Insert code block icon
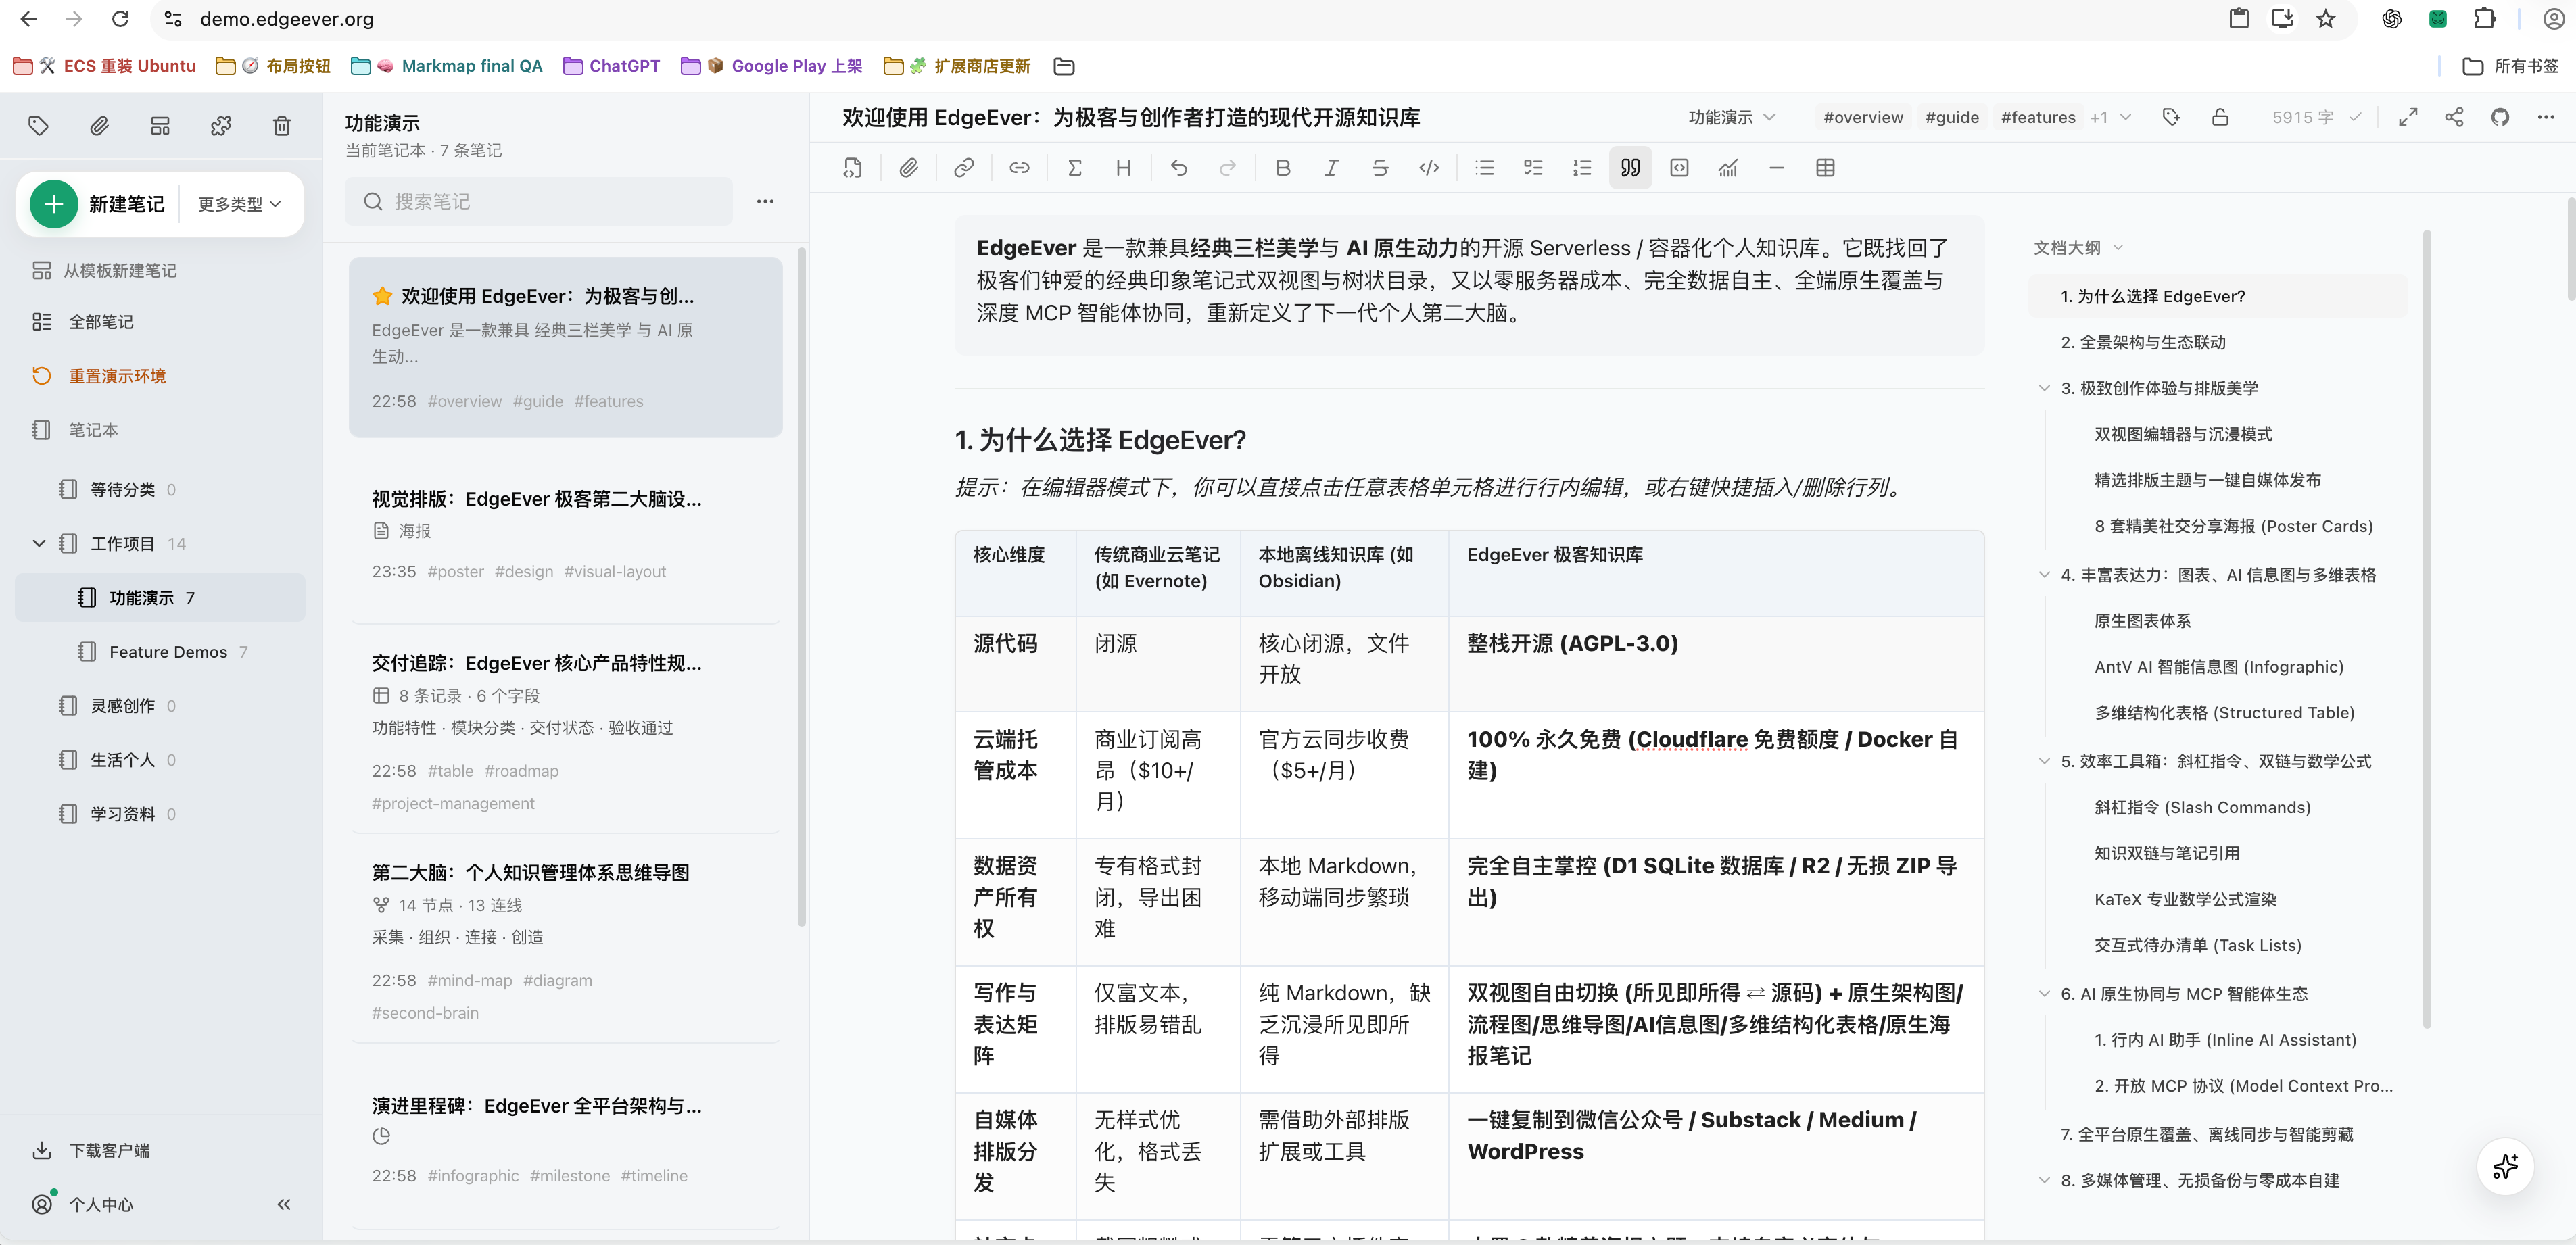 click(x=1679, y=168)
